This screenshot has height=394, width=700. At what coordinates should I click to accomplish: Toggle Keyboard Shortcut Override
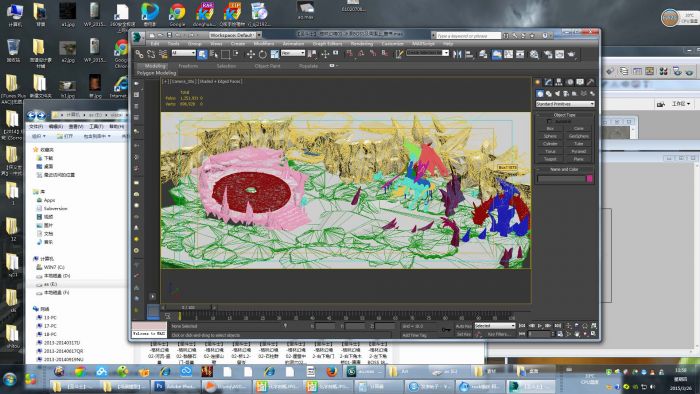click(336, 54)
